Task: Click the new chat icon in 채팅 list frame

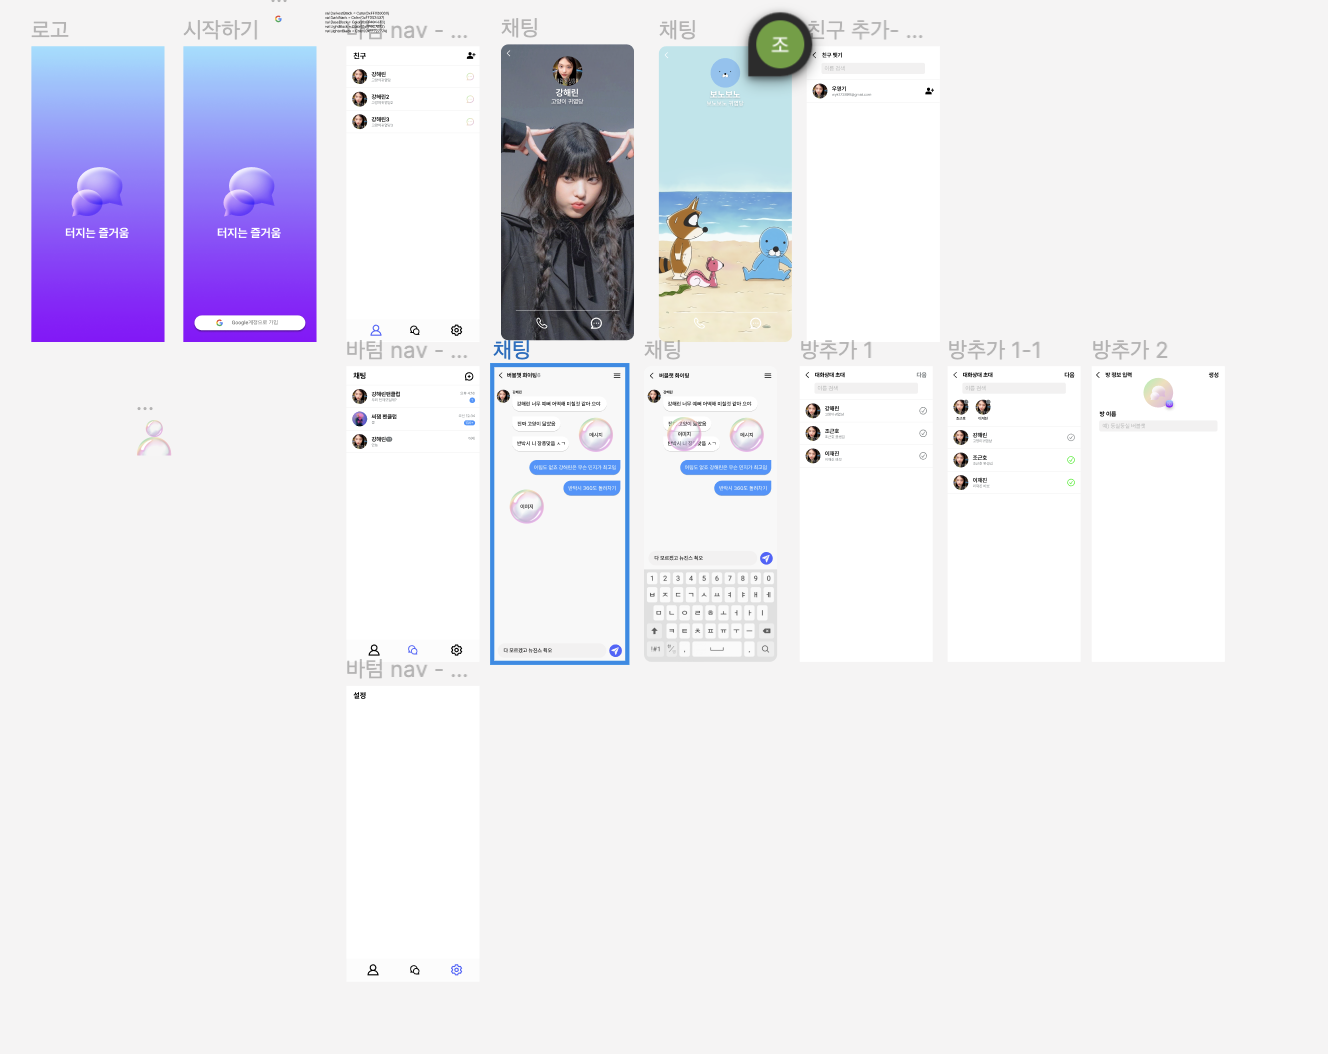Action: (469, 376)
